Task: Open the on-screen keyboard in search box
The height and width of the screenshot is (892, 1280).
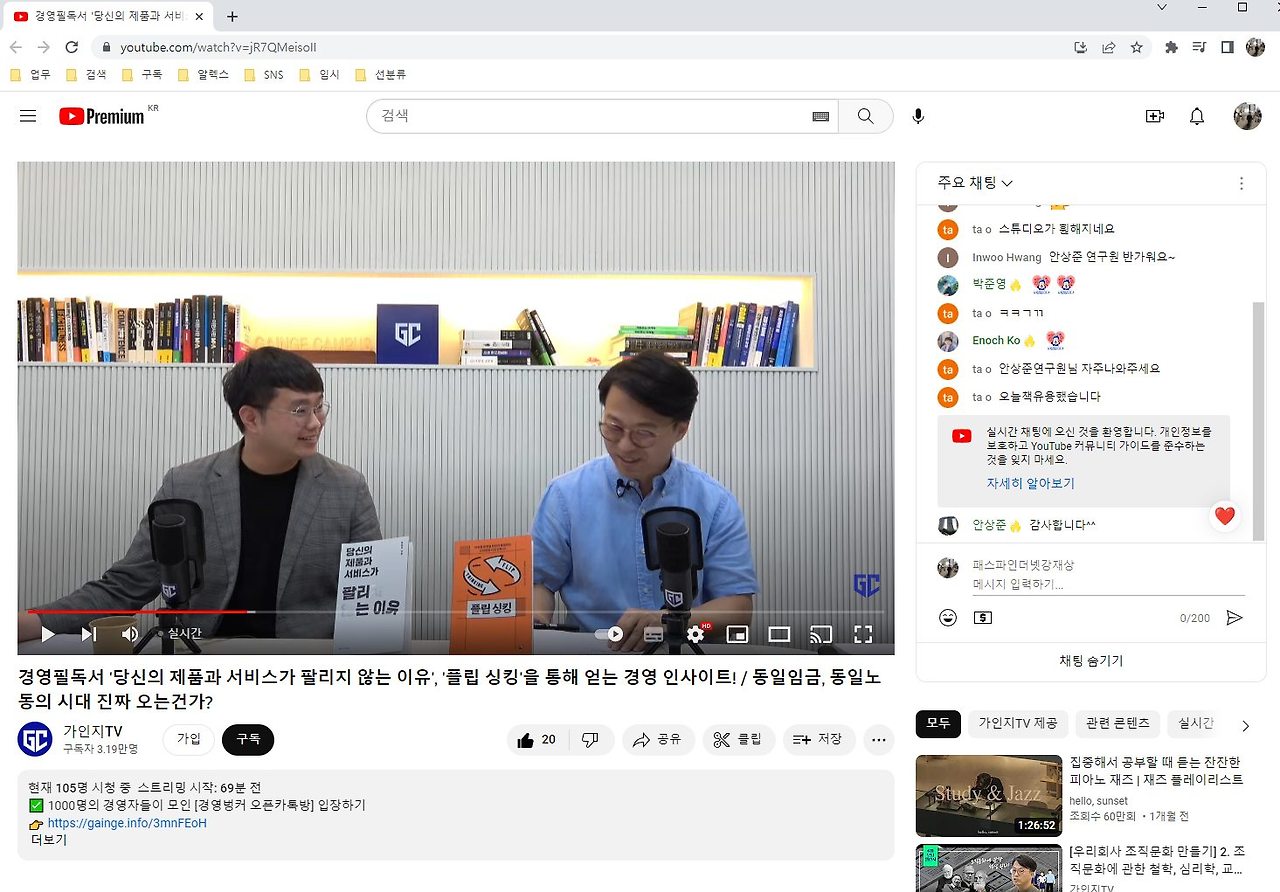Action: coord(821,116)
